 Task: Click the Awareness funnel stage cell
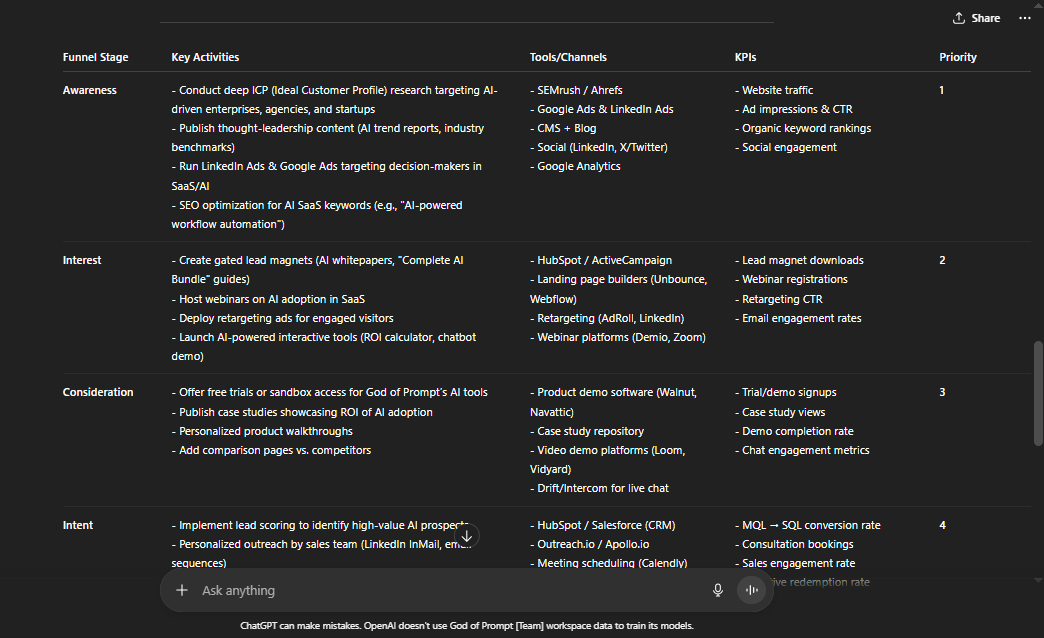click(89, 90)
